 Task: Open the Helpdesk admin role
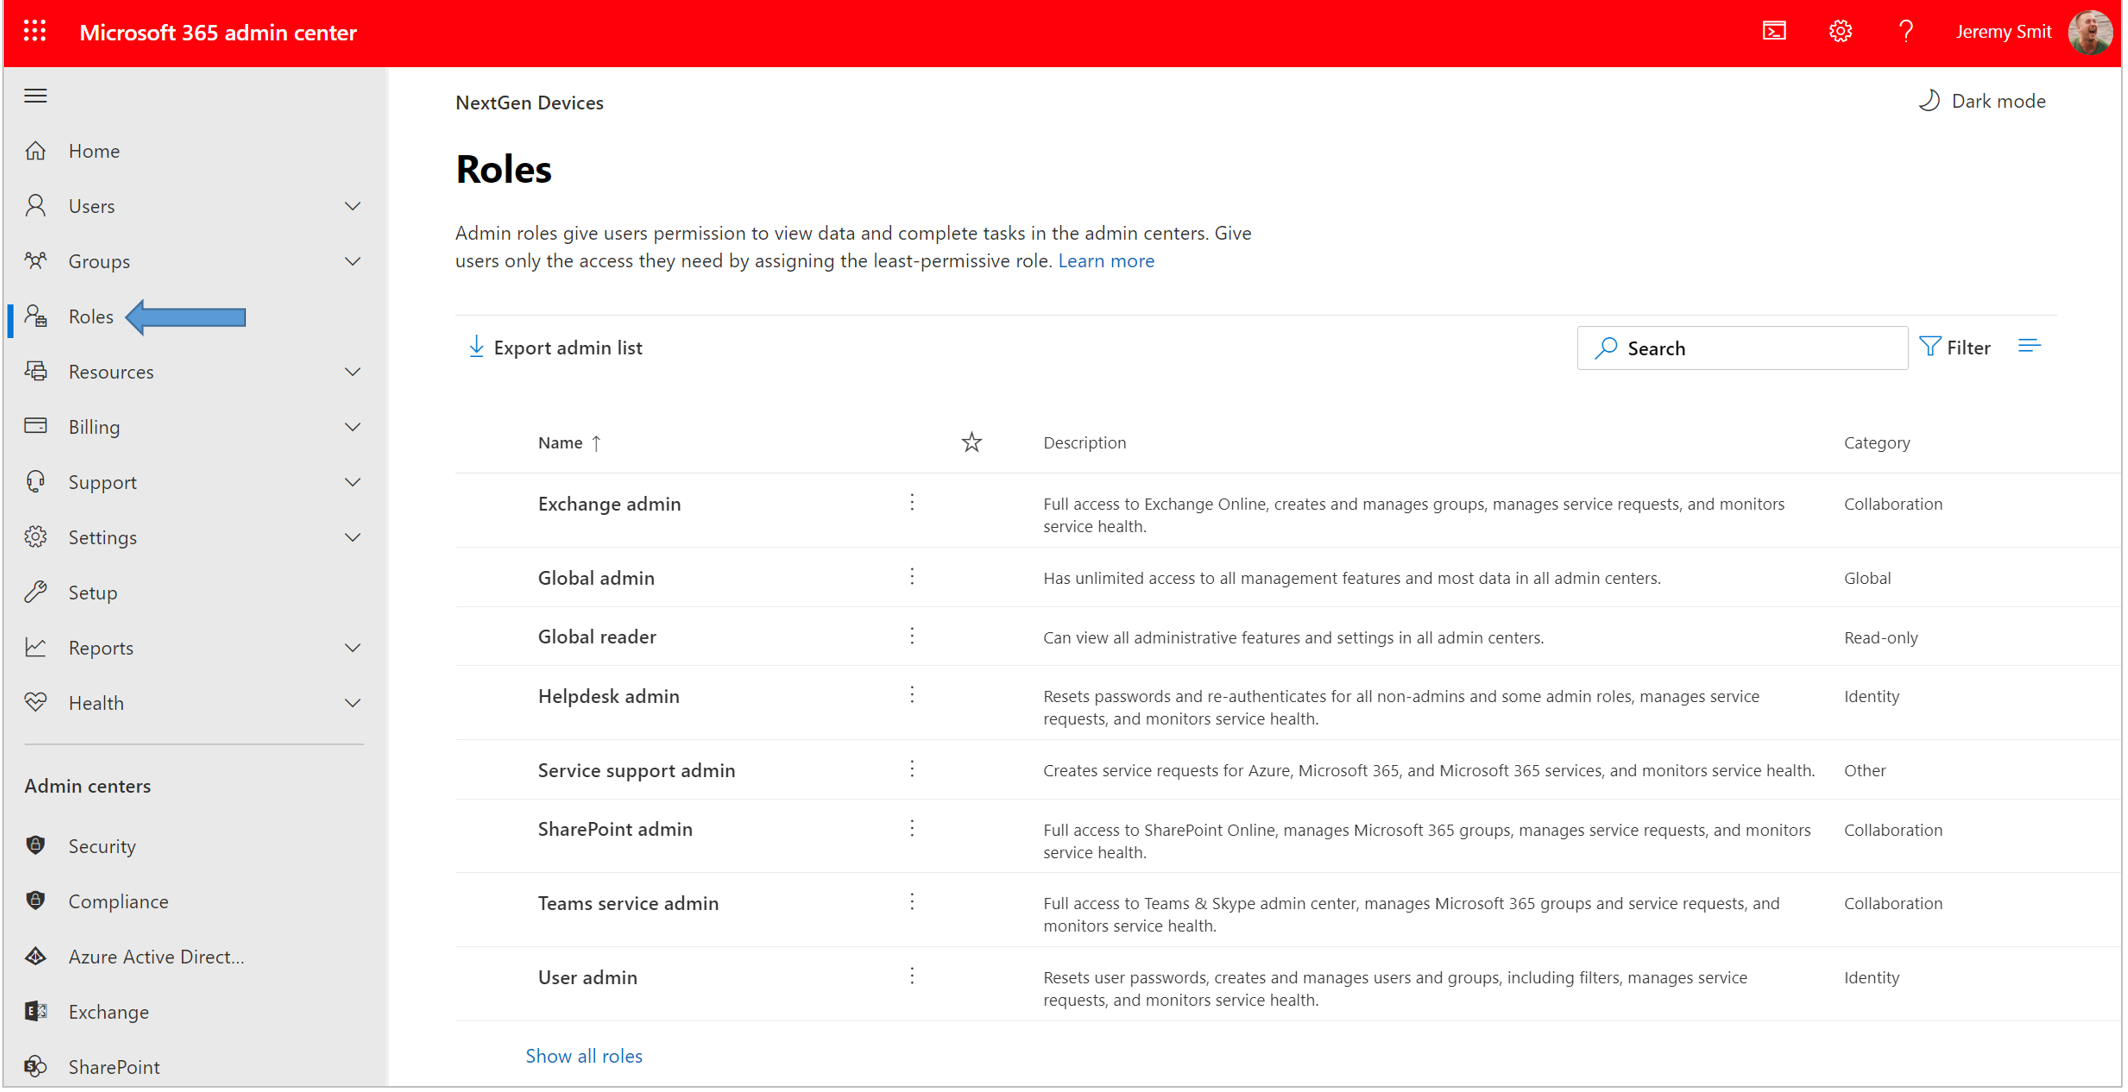(x=608, y=696)
